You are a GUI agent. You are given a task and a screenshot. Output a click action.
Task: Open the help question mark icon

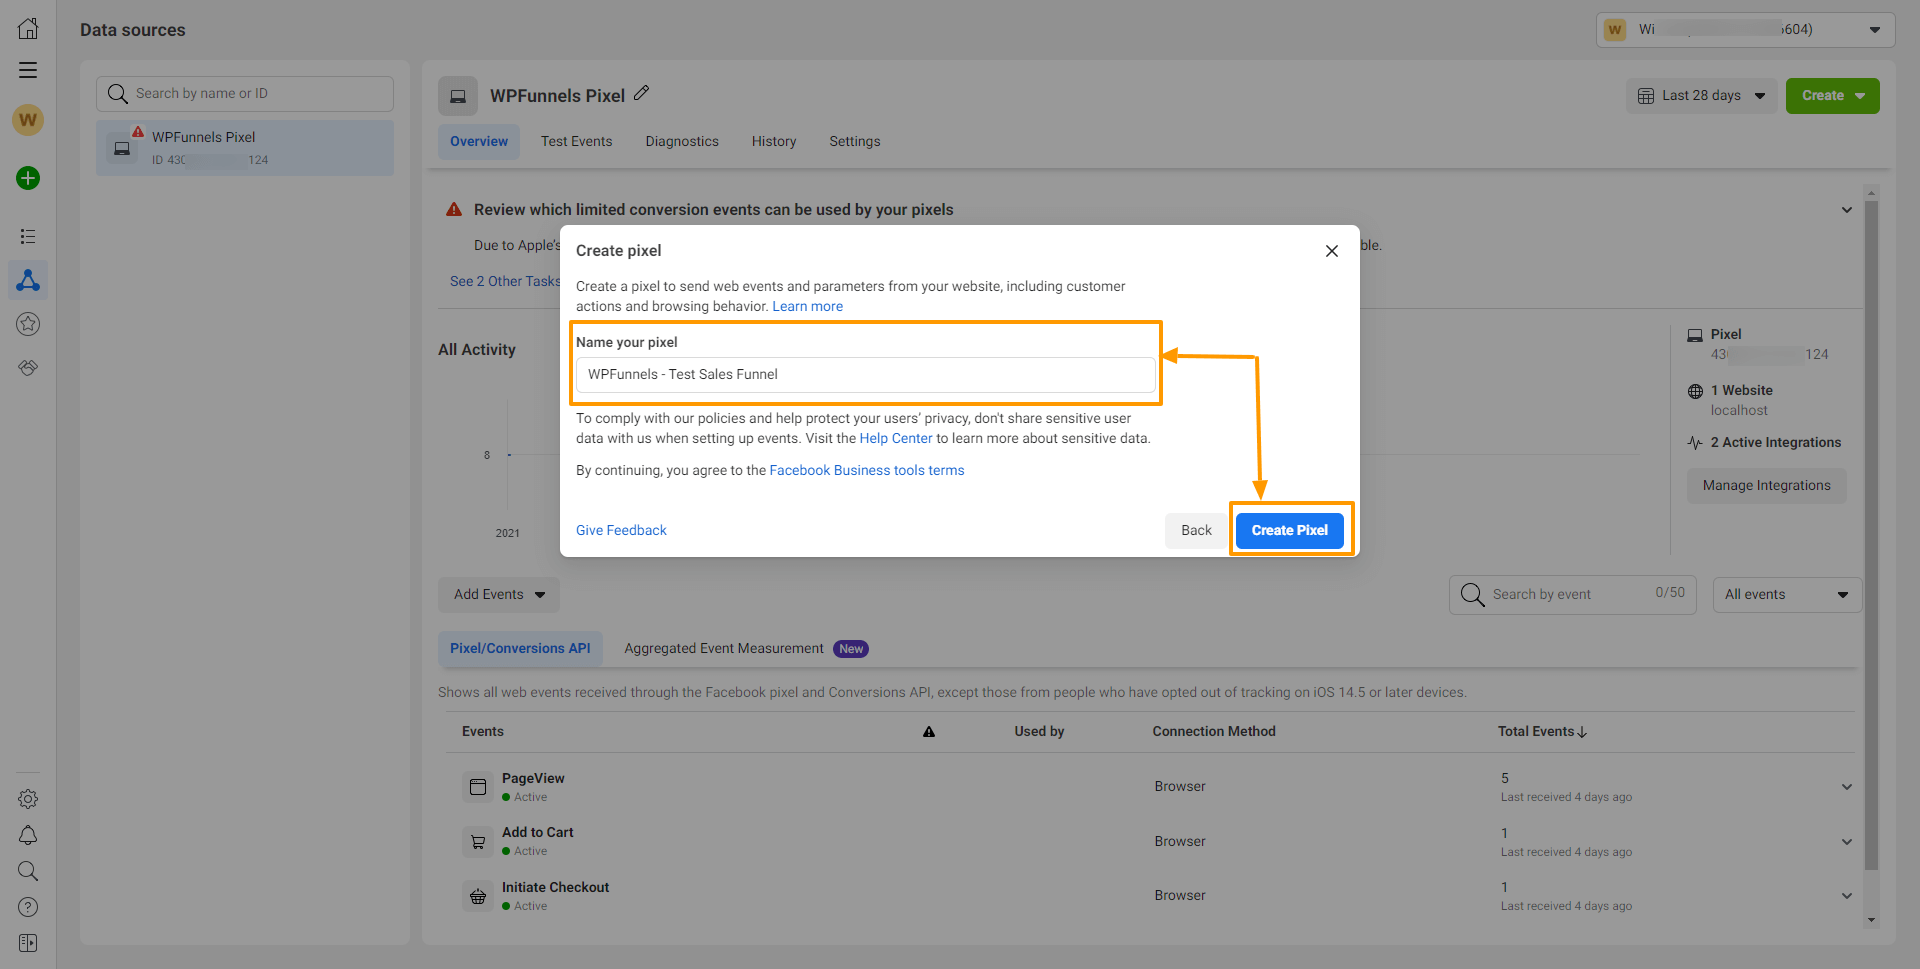pos(28,907)
